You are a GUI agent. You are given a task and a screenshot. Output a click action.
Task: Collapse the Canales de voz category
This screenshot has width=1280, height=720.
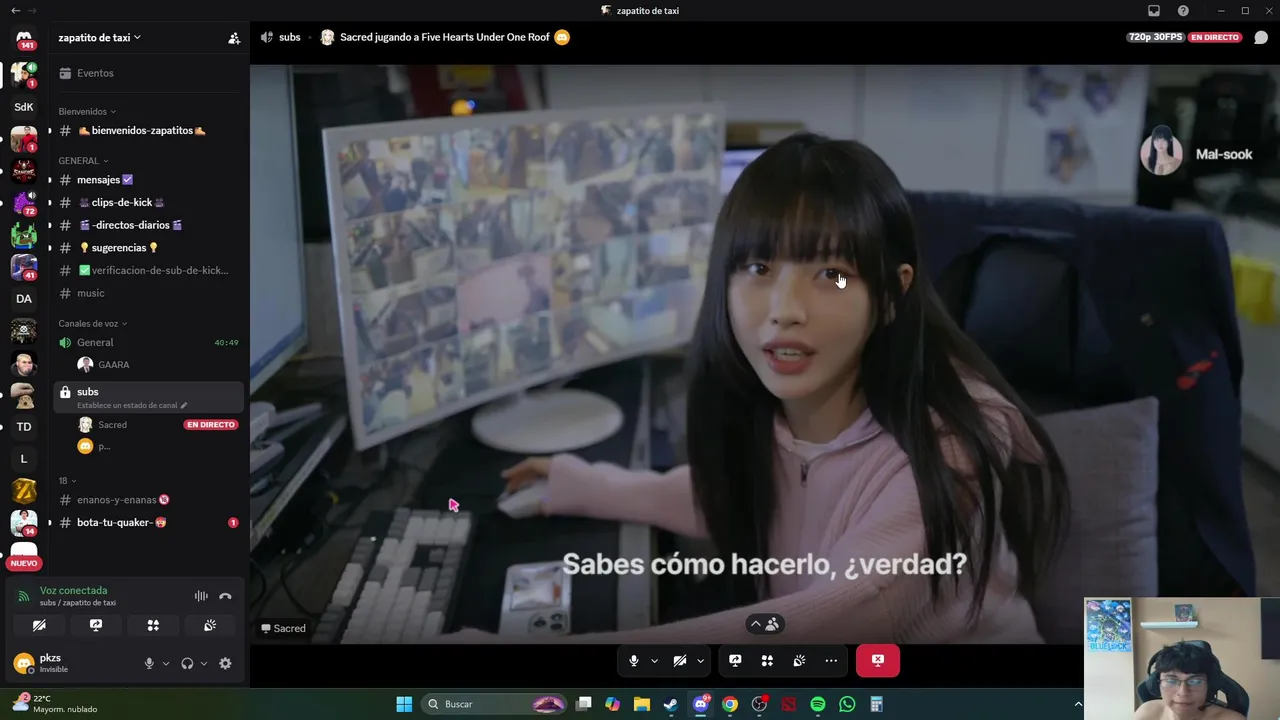tap(92, 324)
